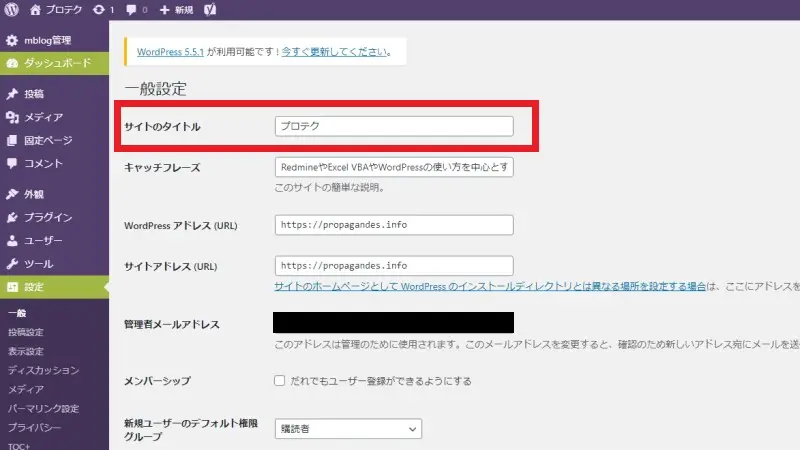Enable だれでもユーザー登録ができるようにする checkbox
This screenshot has width=800, height=450.
pos(280,381)
